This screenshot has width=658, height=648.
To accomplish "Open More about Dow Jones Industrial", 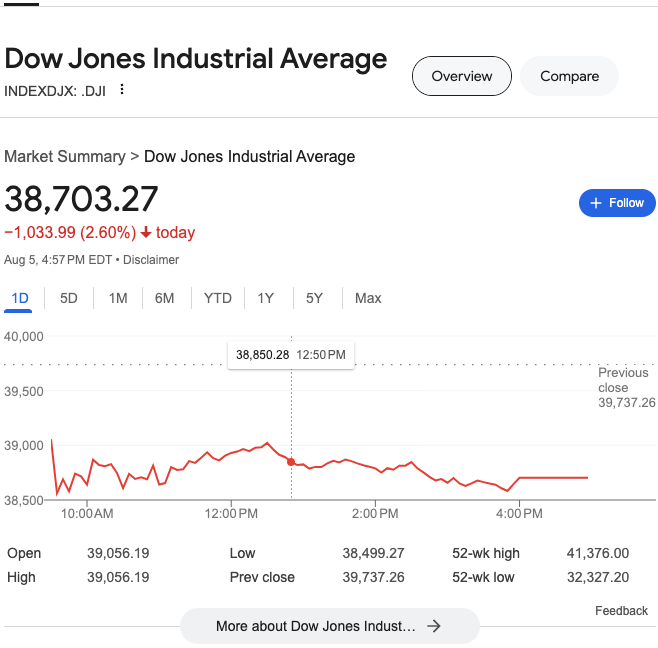I will coord(315,626).
